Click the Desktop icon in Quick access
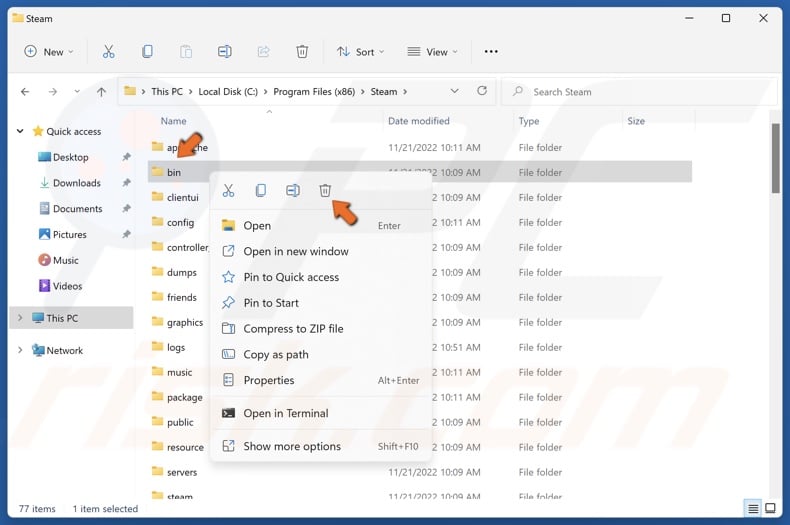The image size is (790, 525). pos(44,157)
